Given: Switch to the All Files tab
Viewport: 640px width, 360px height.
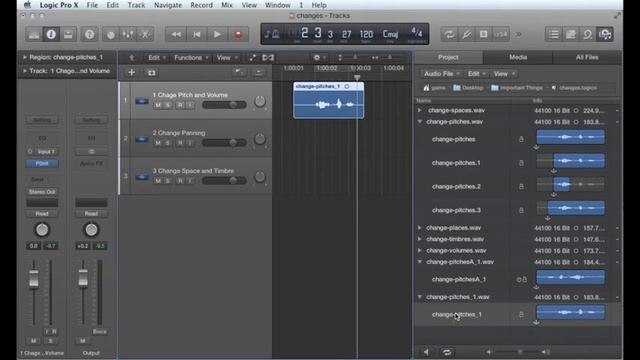Looking at the screenshot, I should pos(587,58).
